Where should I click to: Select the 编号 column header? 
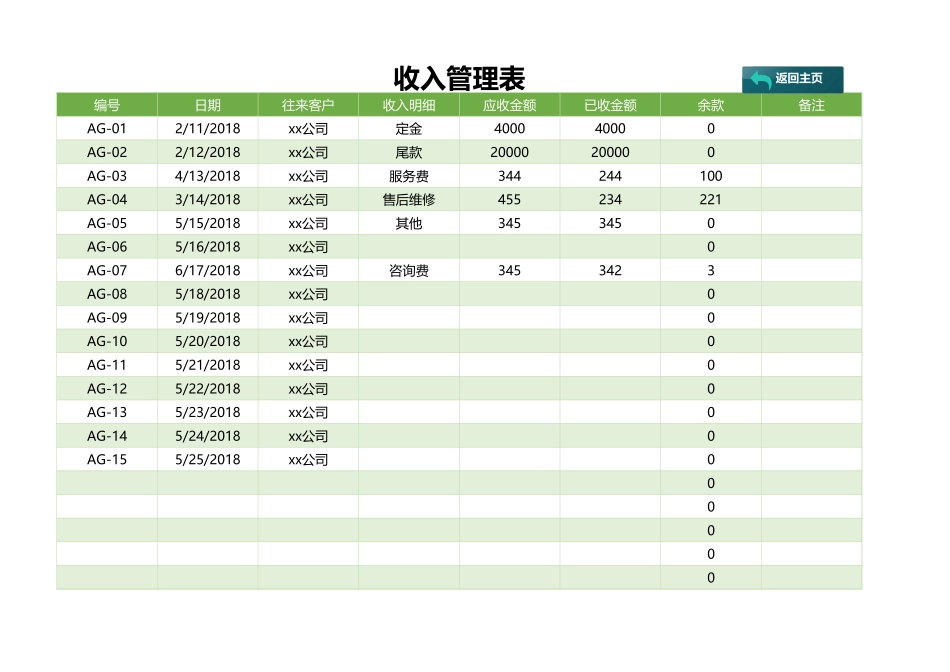pyautogui.click(x=107, y=105)
